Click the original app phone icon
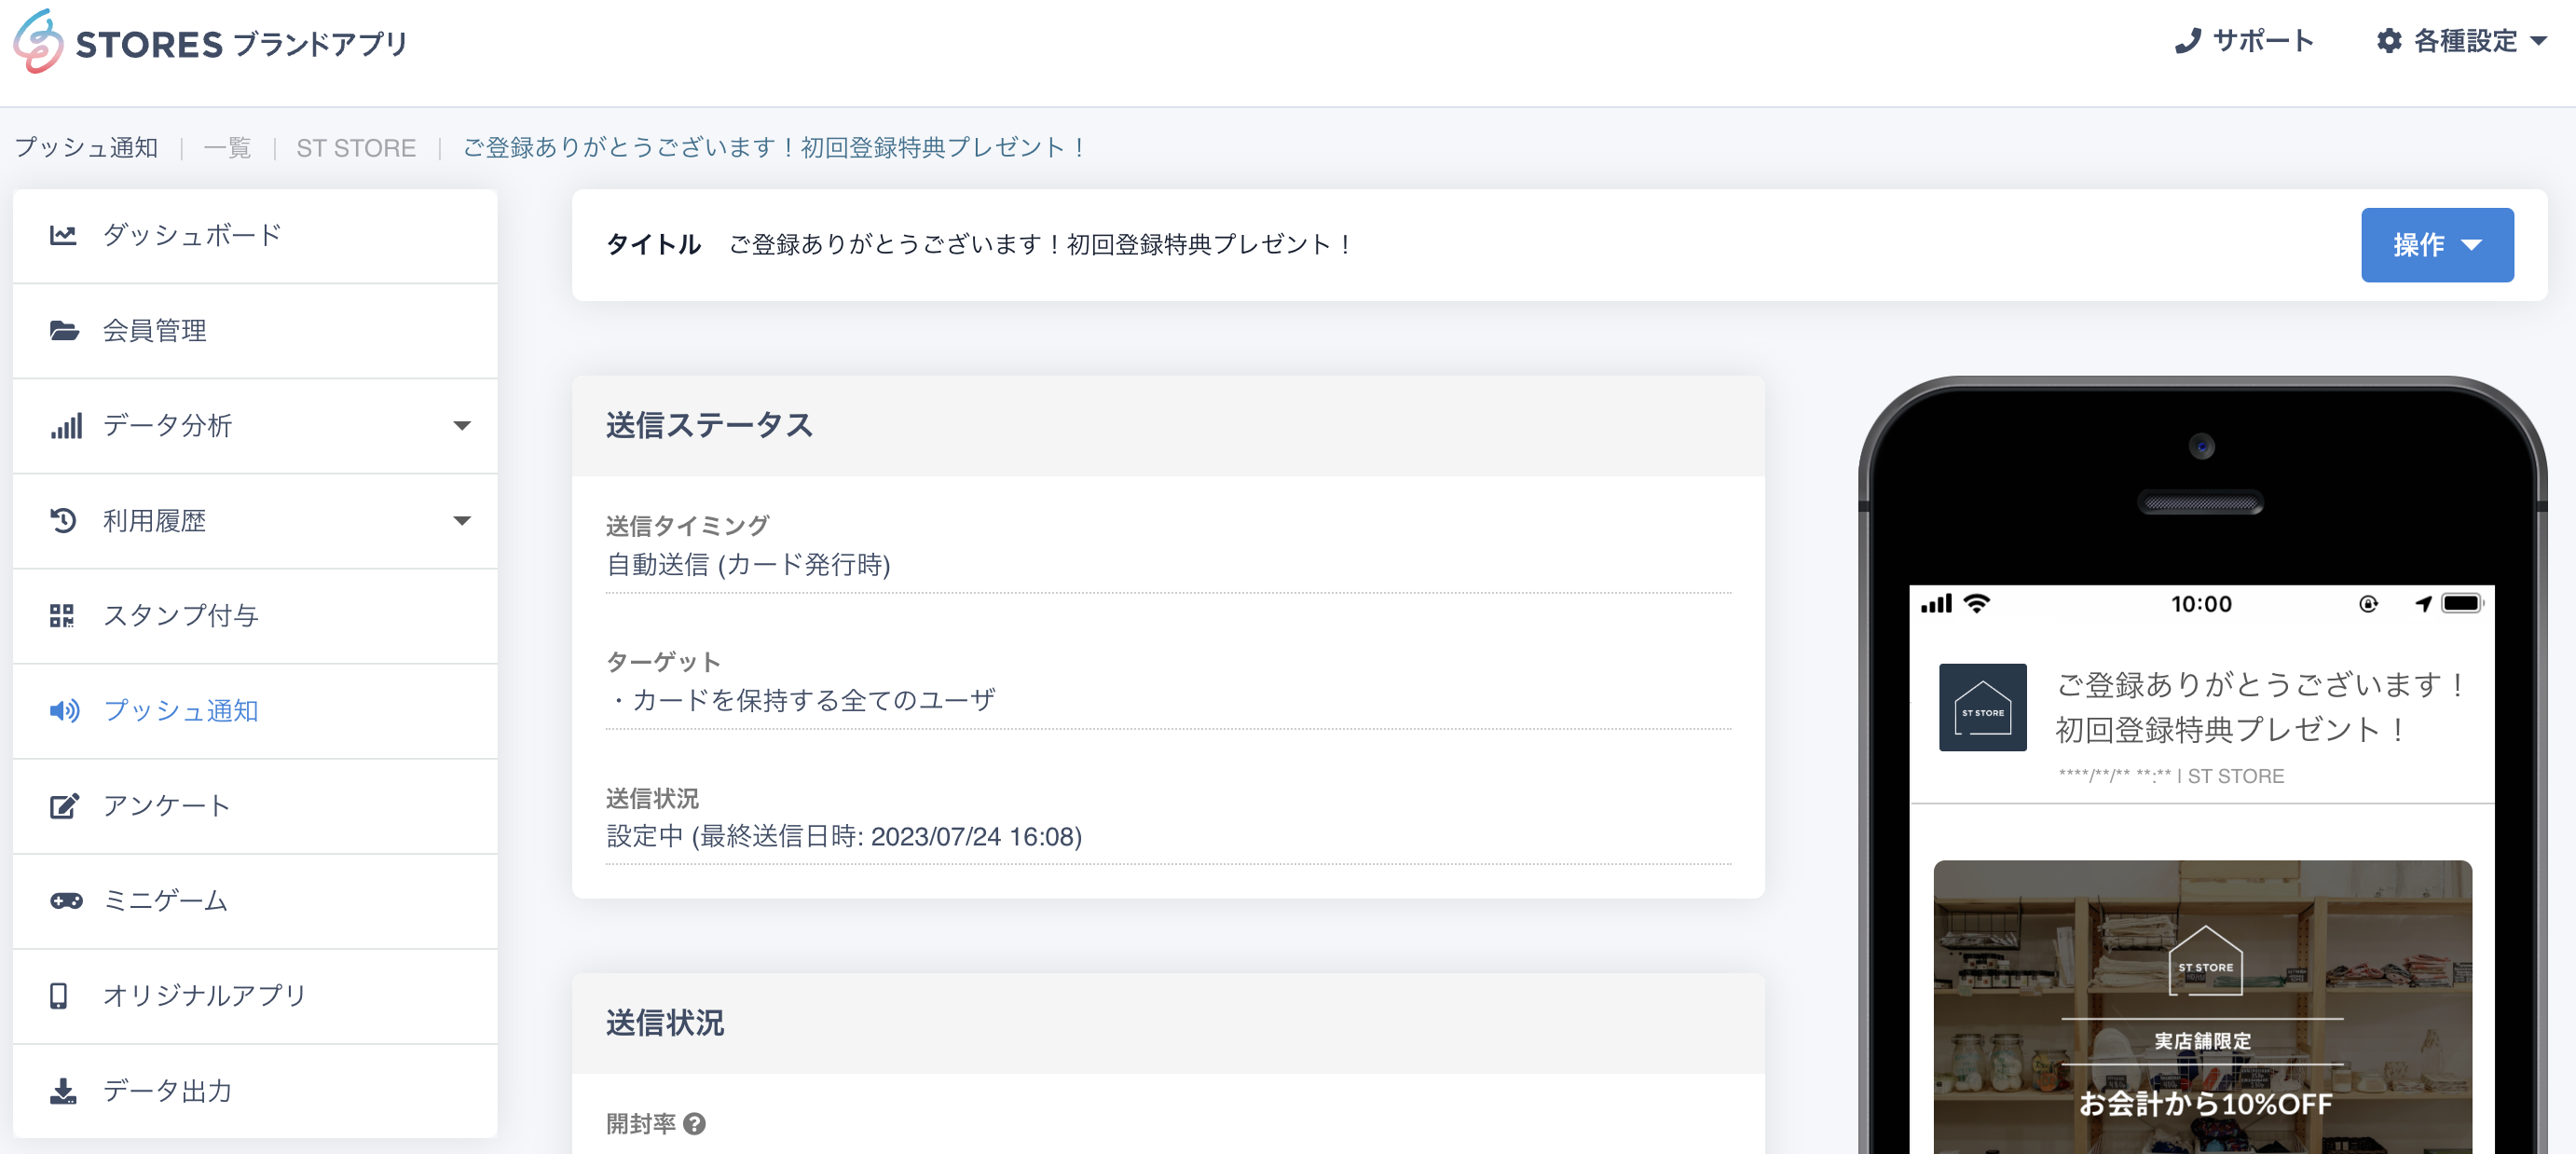Viewport: 2576px width, 1154px height. [59, 996]
